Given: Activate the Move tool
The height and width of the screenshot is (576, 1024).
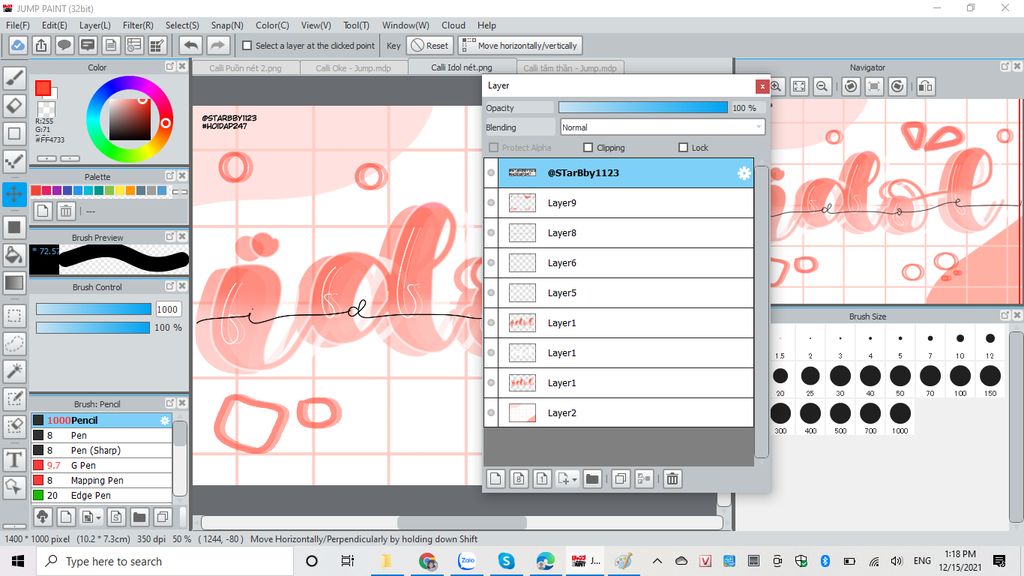Looking at the screenshot, I should (14, 194).
